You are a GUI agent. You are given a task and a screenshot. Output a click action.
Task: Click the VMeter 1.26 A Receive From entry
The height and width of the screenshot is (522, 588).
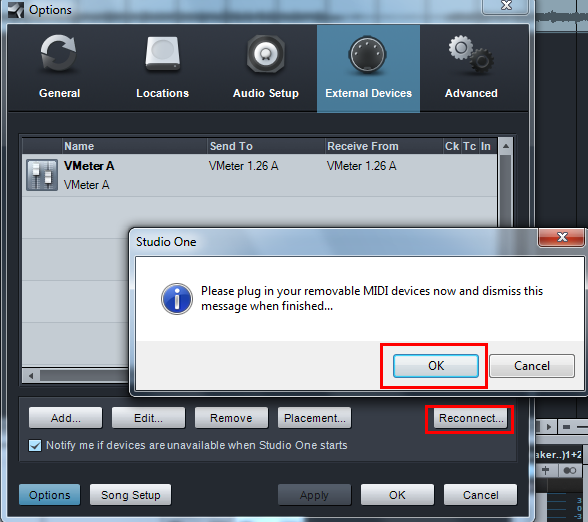click(362, 166)
